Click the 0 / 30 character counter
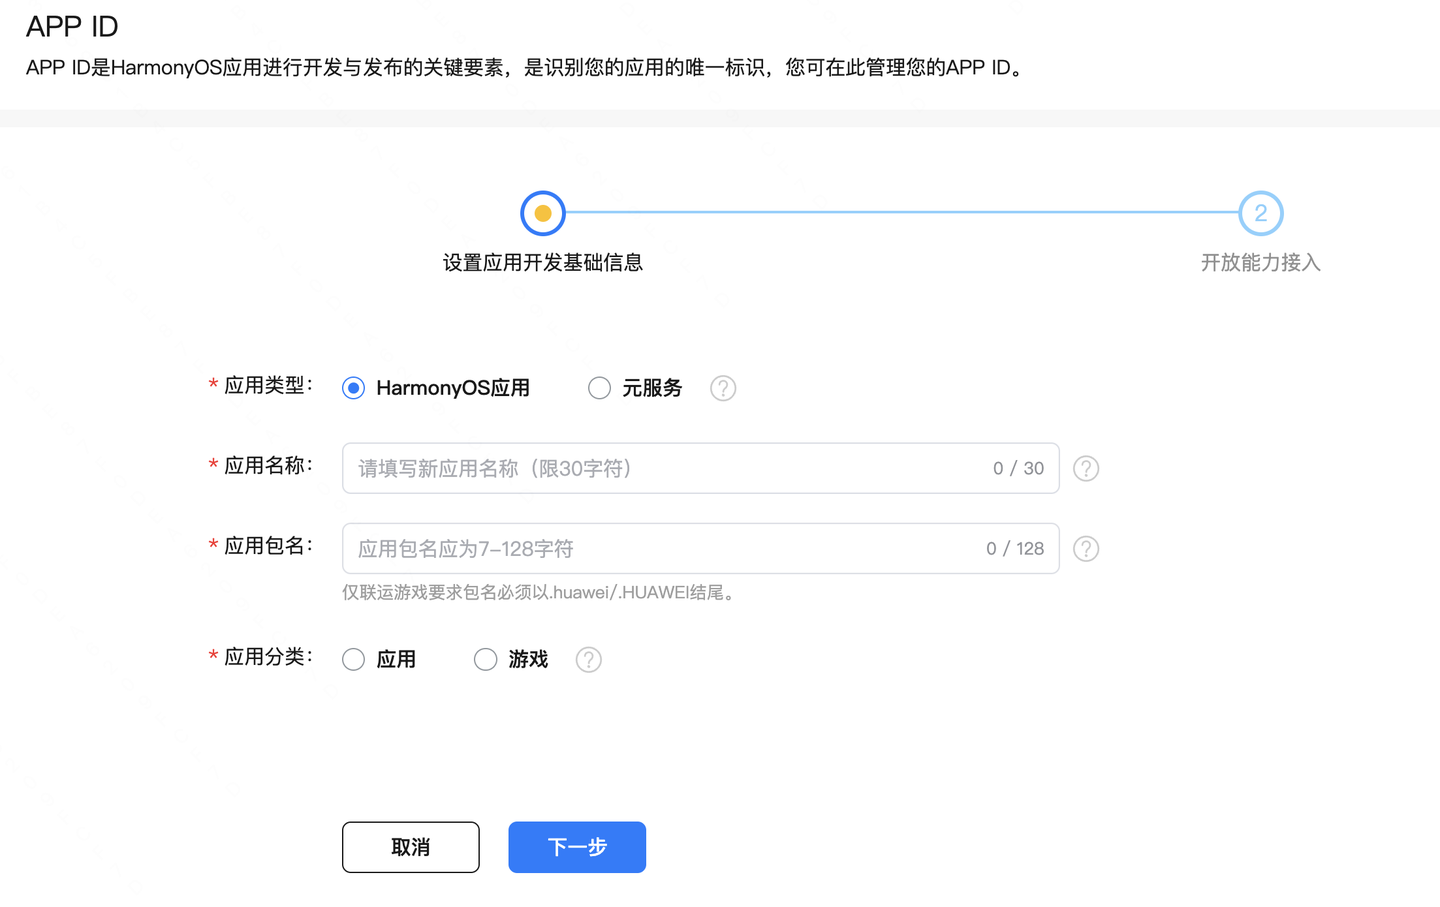Image resolution: width=1440 pixels, height=907 pixels. pos(1018,469)
